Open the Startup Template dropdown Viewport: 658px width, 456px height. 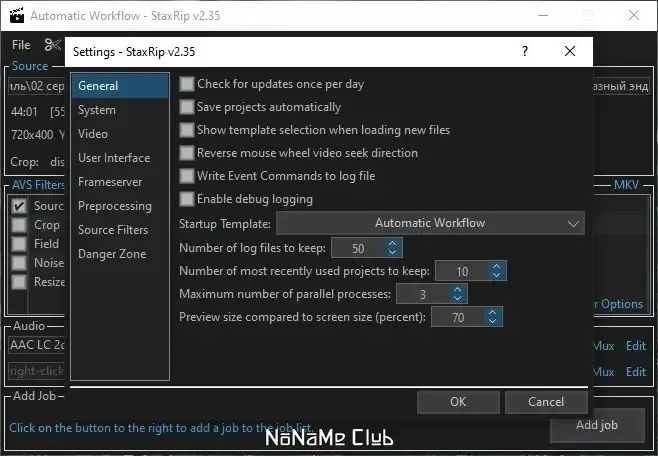coord(430,223)
